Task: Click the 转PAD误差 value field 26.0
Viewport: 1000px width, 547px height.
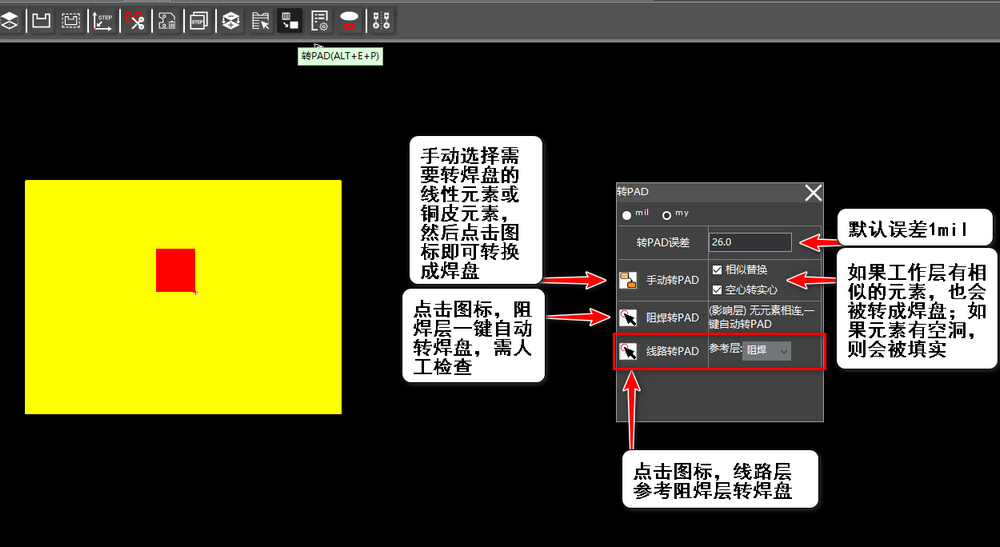Action: pos(750,242)
